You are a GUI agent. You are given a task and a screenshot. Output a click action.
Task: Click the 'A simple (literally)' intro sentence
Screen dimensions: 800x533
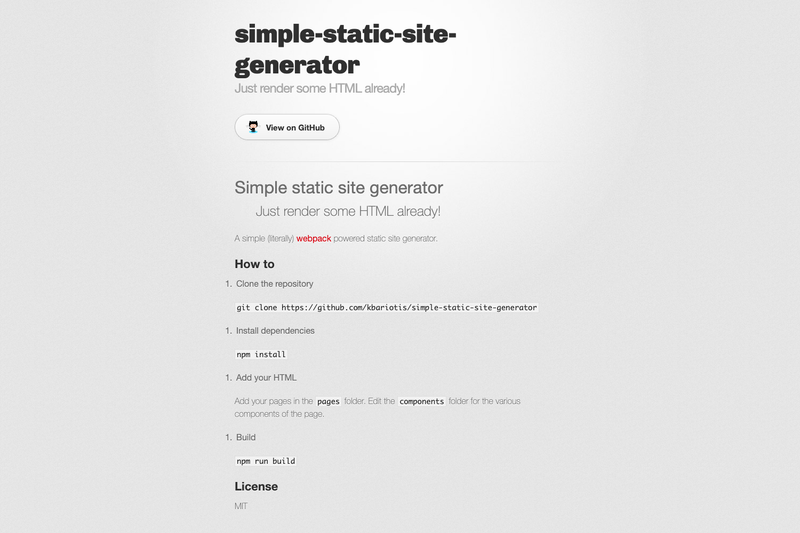click(336, 238)
